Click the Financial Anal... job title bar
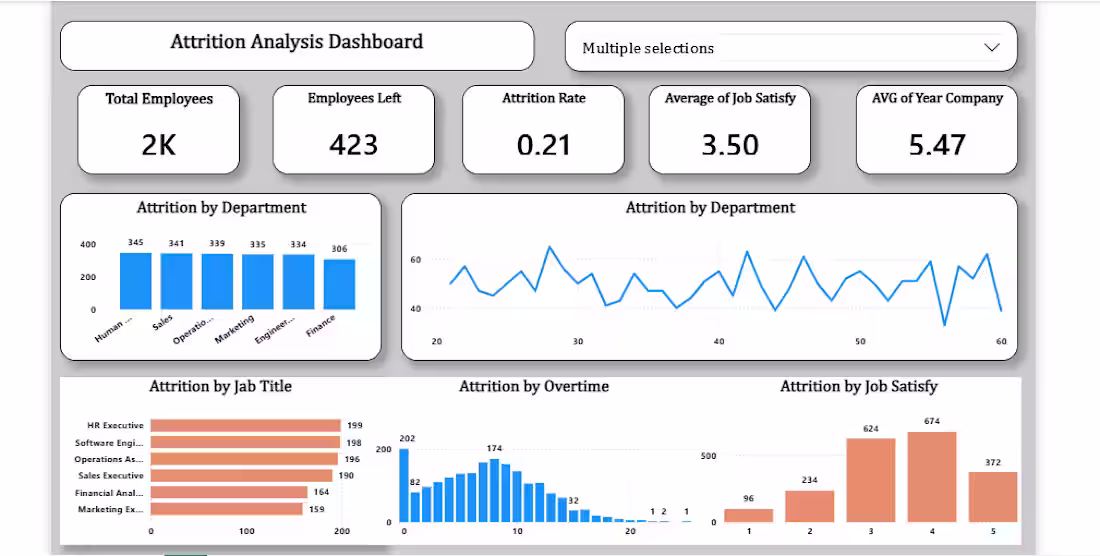This screenshot has height=556, width=1100. tap(229, 492)
